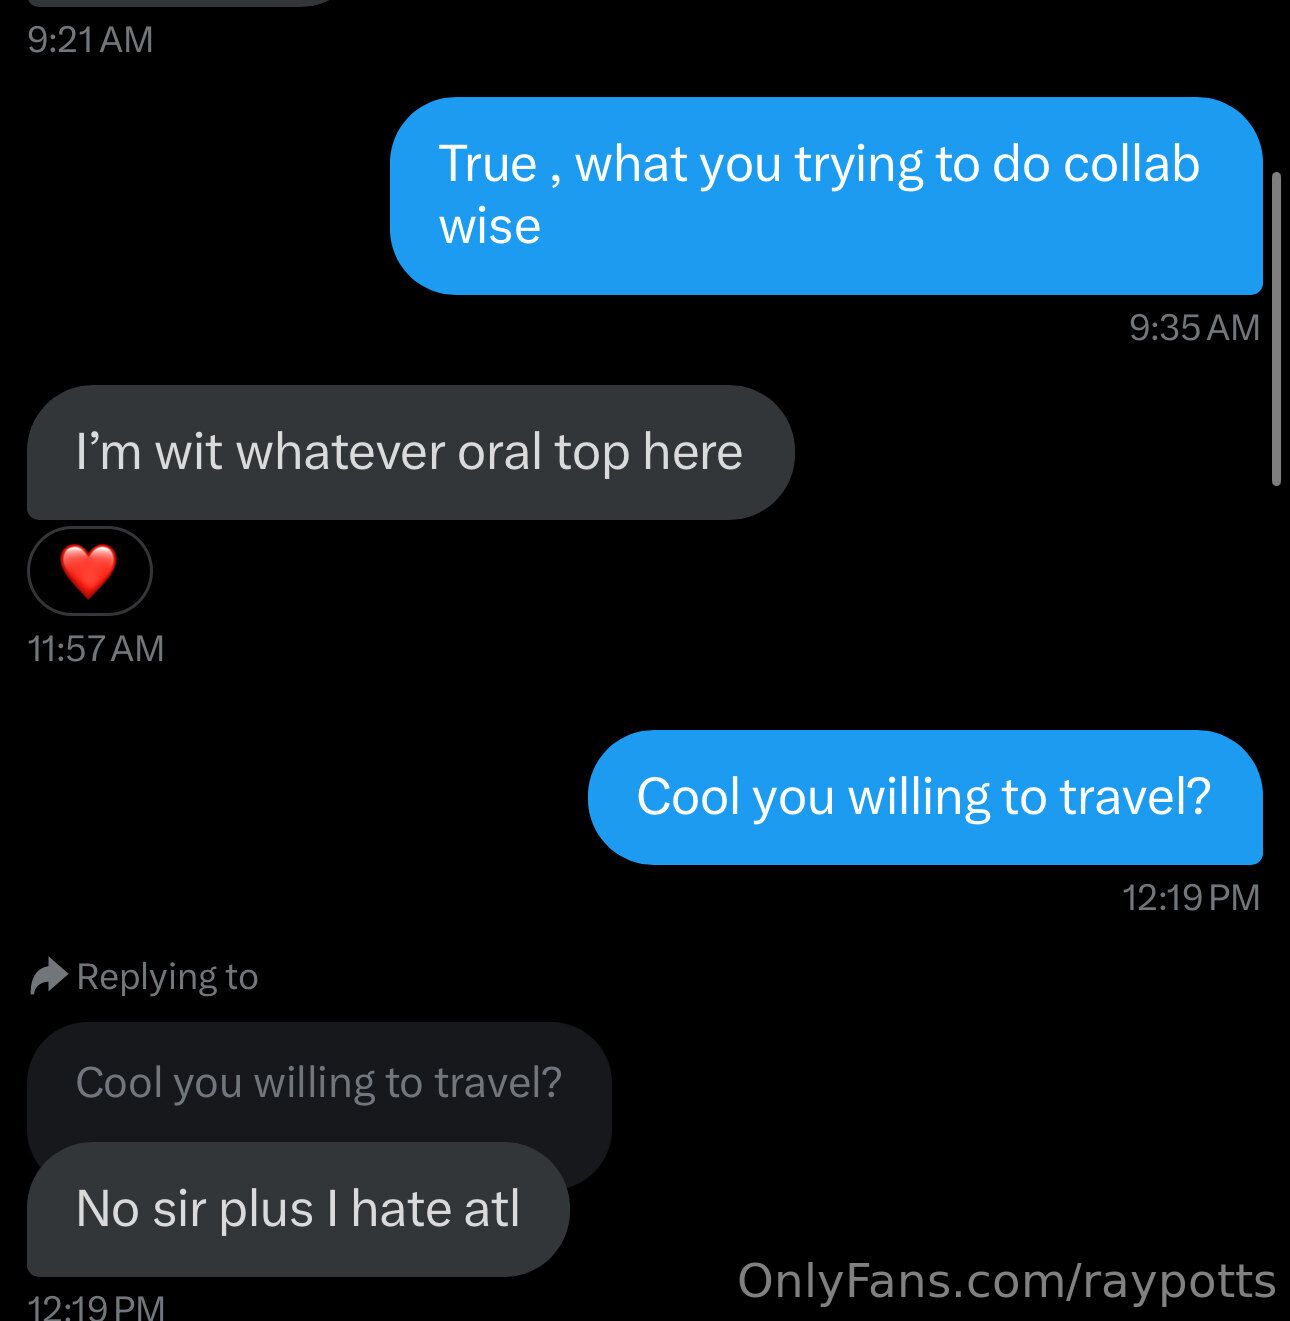Tap the "Replying to" label
This screenshot has height=1321, width=1290.
[x=167, y=977]
